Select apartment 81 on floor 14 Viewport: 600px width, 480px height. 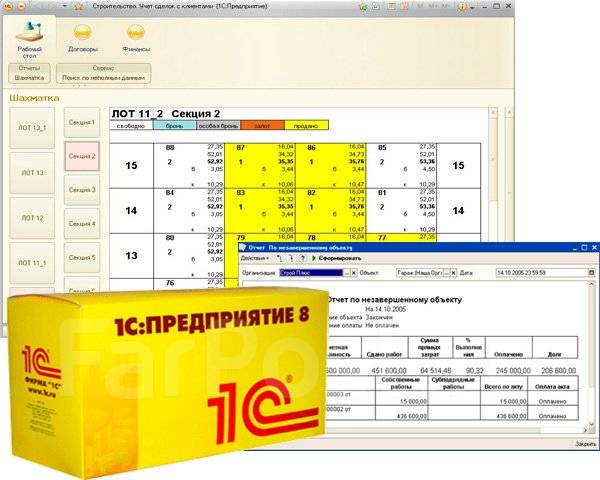pyautogui.click(x=401, y=211)
